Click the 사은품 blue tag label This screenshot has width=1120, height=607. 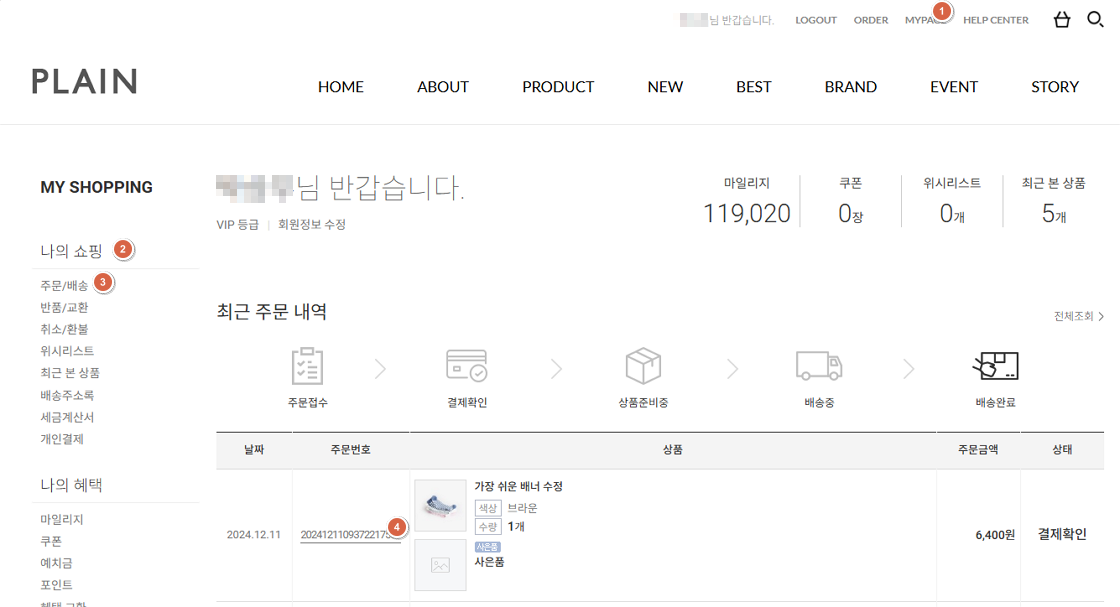488,547
